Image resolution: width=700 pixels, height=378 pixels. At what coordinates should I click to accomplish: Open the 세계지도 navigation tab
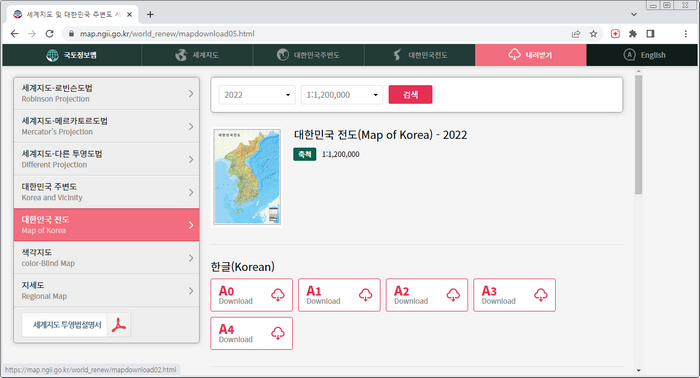(197, 55)
